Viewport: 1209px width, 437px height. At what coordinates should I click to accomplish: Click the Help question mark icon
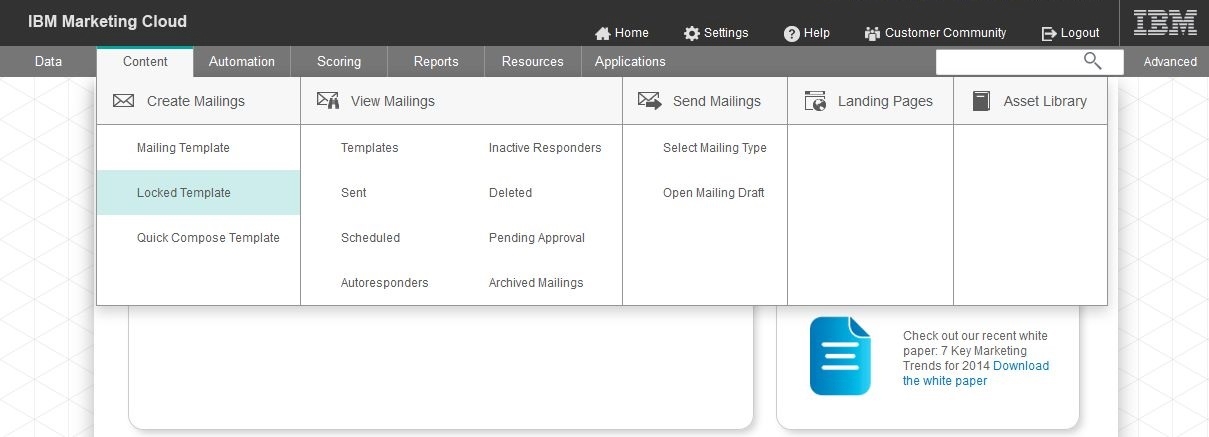pos(792,33)
